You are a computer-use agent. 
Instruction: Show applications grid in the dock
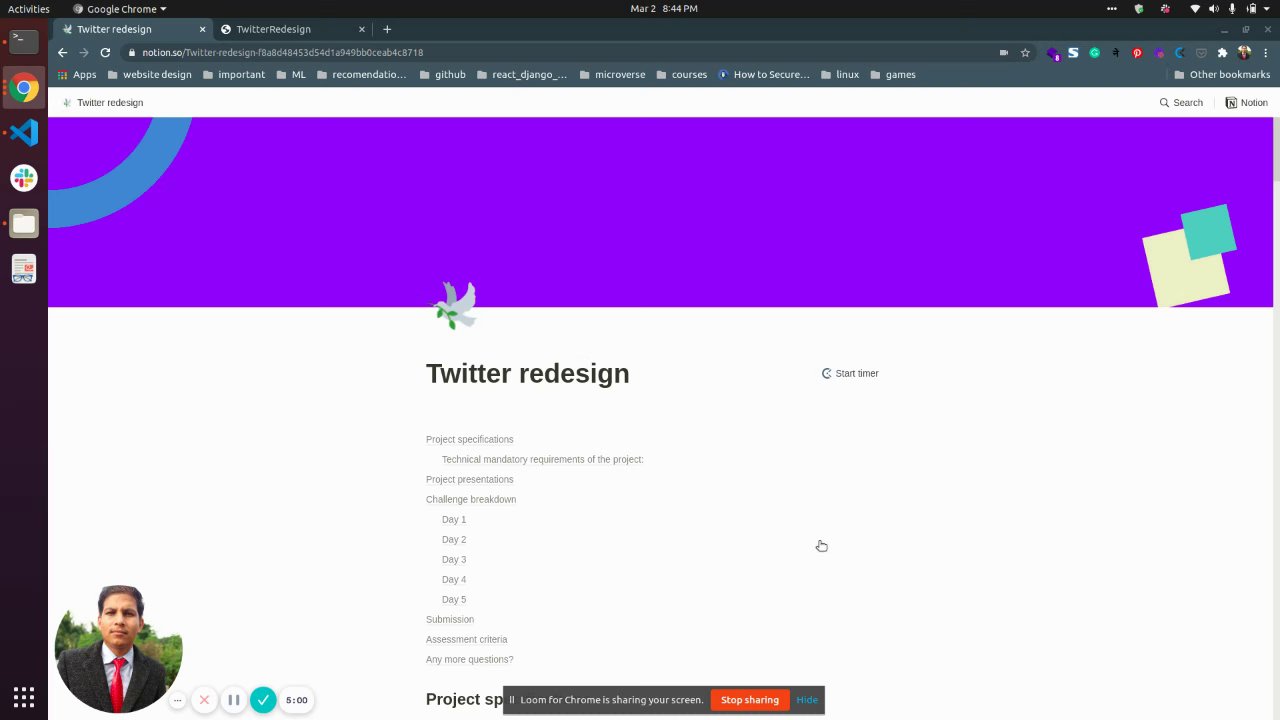[24, 697]
